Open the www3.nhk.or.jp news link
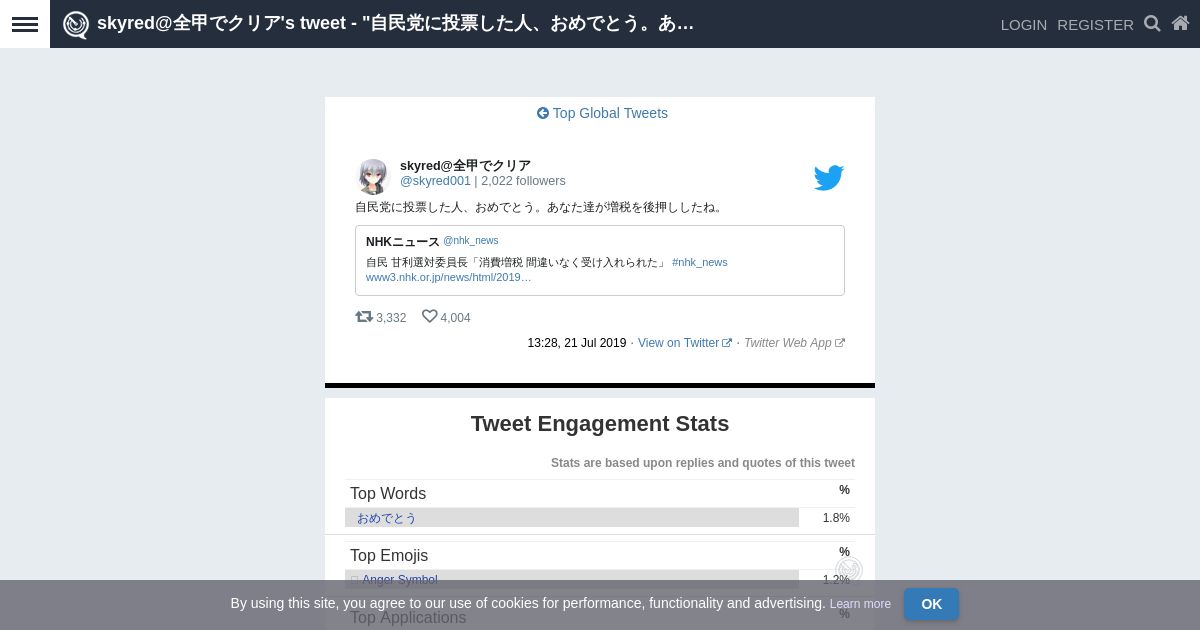 [x=449, y=277]
